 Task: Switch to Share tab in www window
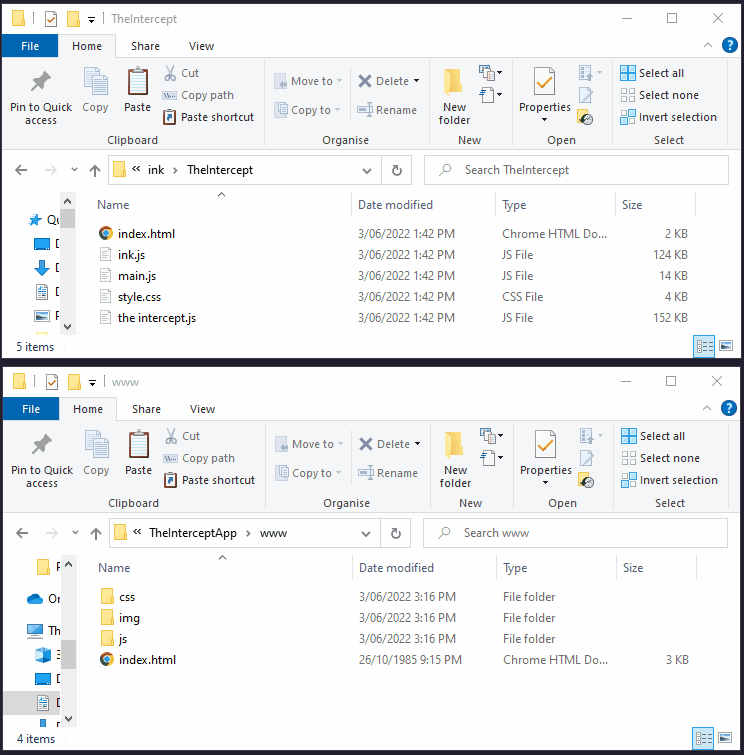pyautogui.click(x=146, y=409)
